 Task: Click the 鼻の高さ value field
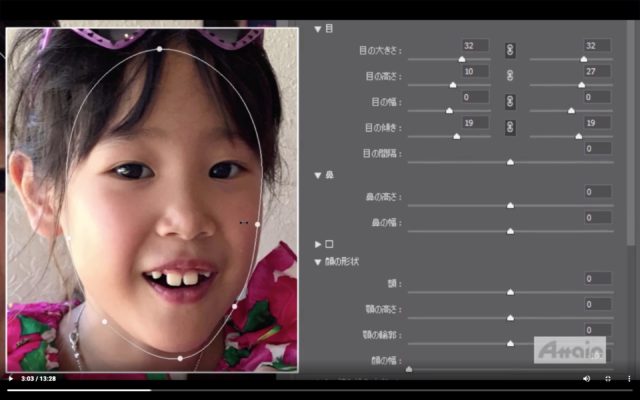(x=598, y=191)
